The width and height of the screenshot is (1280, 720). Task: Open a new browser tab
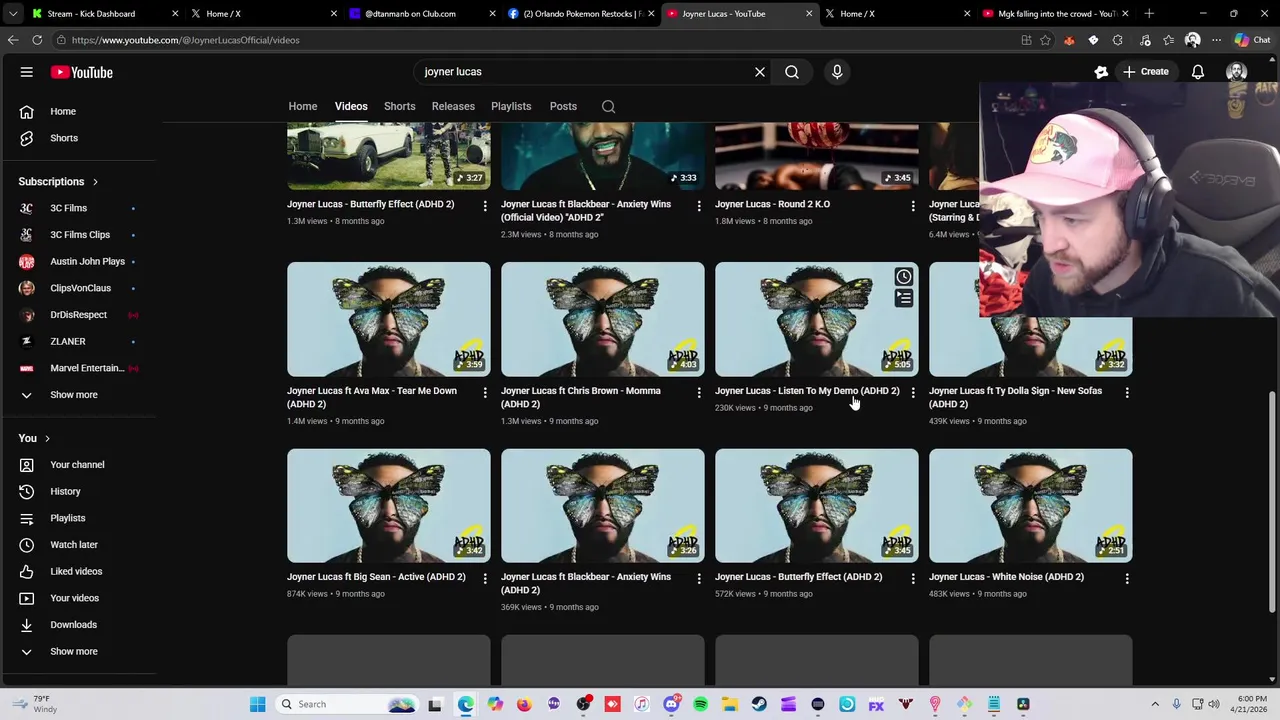coord(1149,14)
